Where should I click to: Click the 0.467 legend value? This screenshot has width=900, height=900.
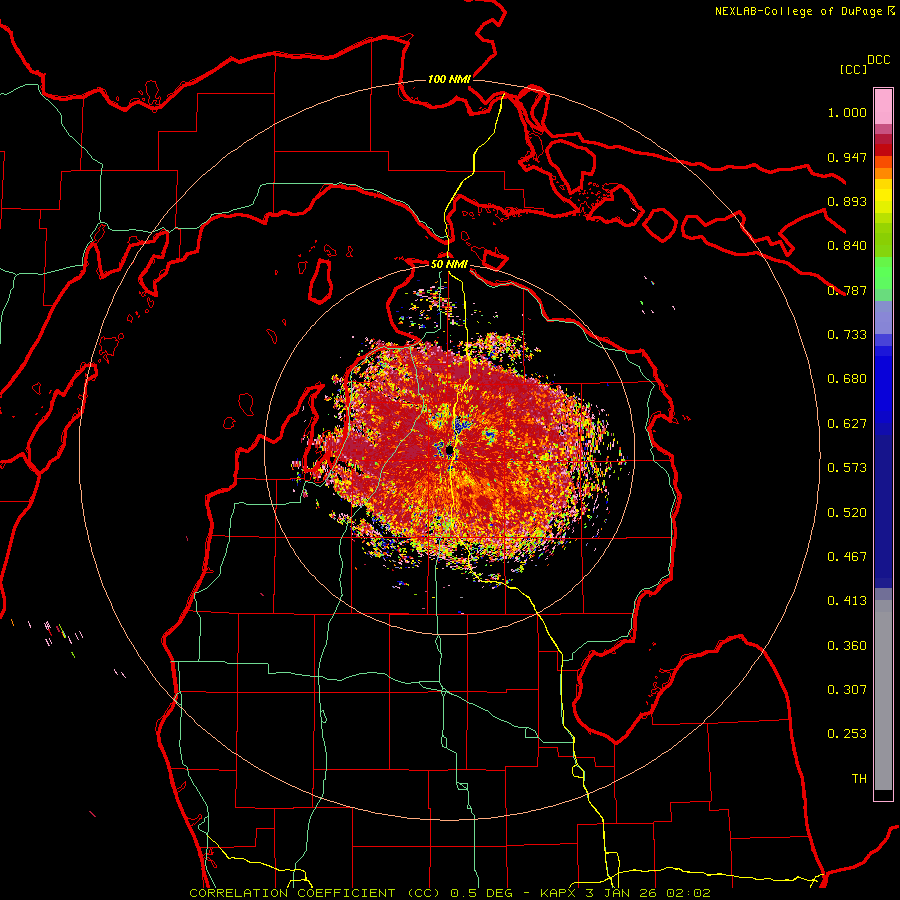click(x=847, y=557)
